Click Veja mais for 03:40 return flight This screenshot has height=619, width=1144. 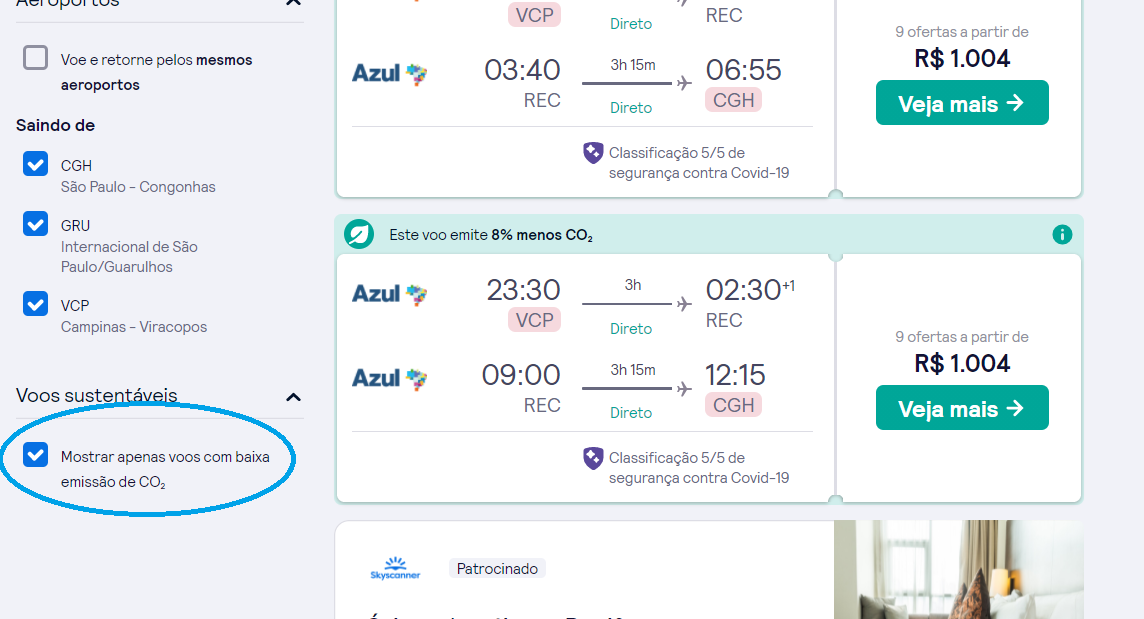pos(961,103)
